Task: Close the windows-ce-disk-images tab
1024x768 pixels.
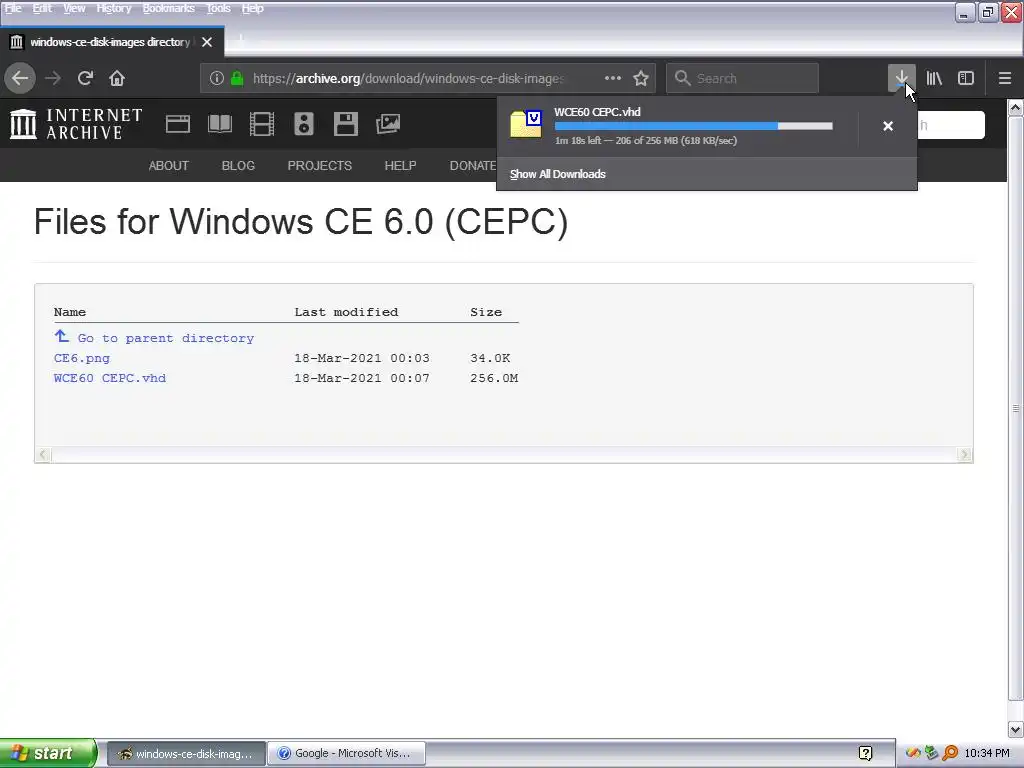Action: pos(207,42)
